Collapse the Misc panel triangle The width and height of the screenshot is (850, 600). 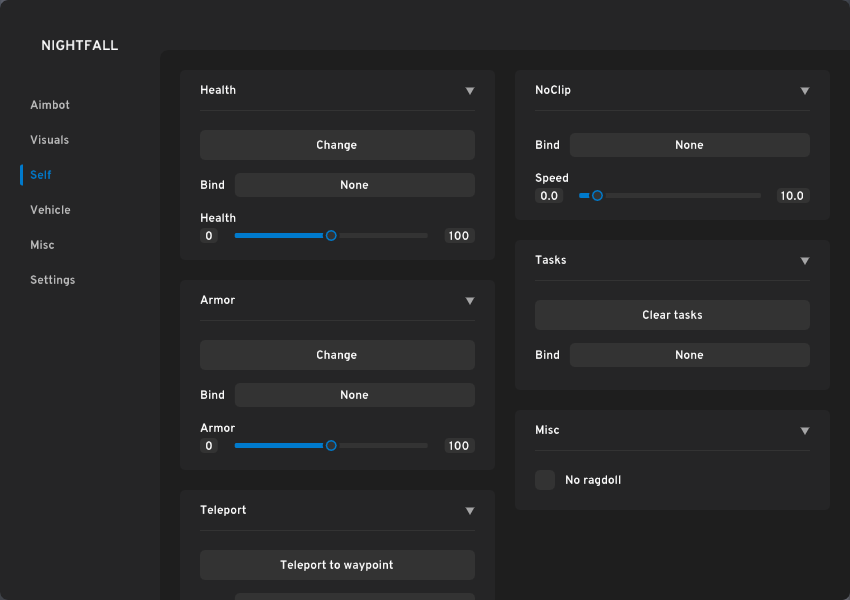[x=805, y=431]
